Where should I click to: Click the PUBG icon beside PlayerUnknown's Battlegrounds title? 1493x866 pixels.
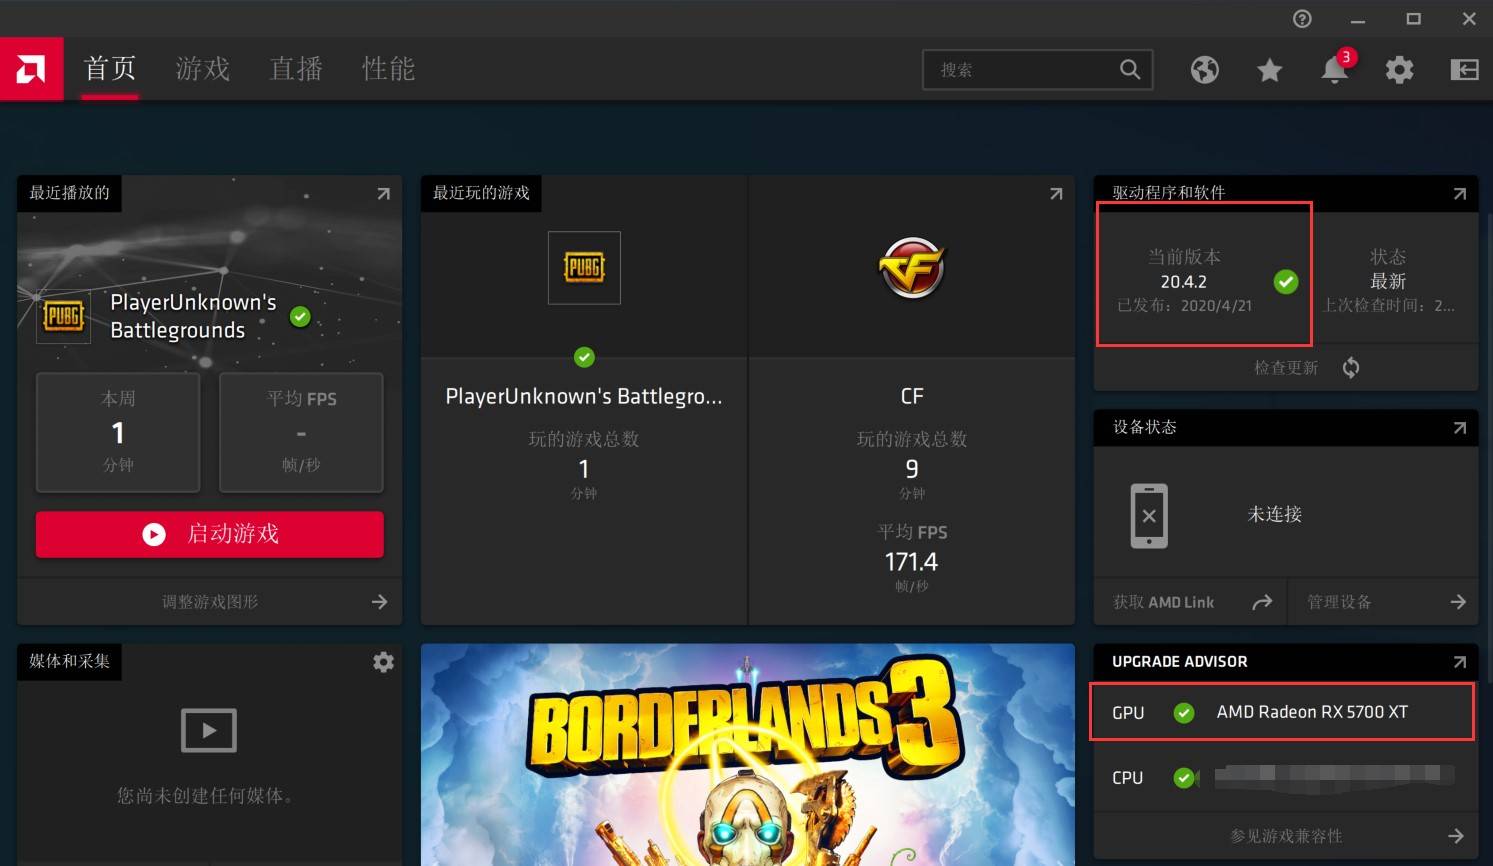coord(63,317)
